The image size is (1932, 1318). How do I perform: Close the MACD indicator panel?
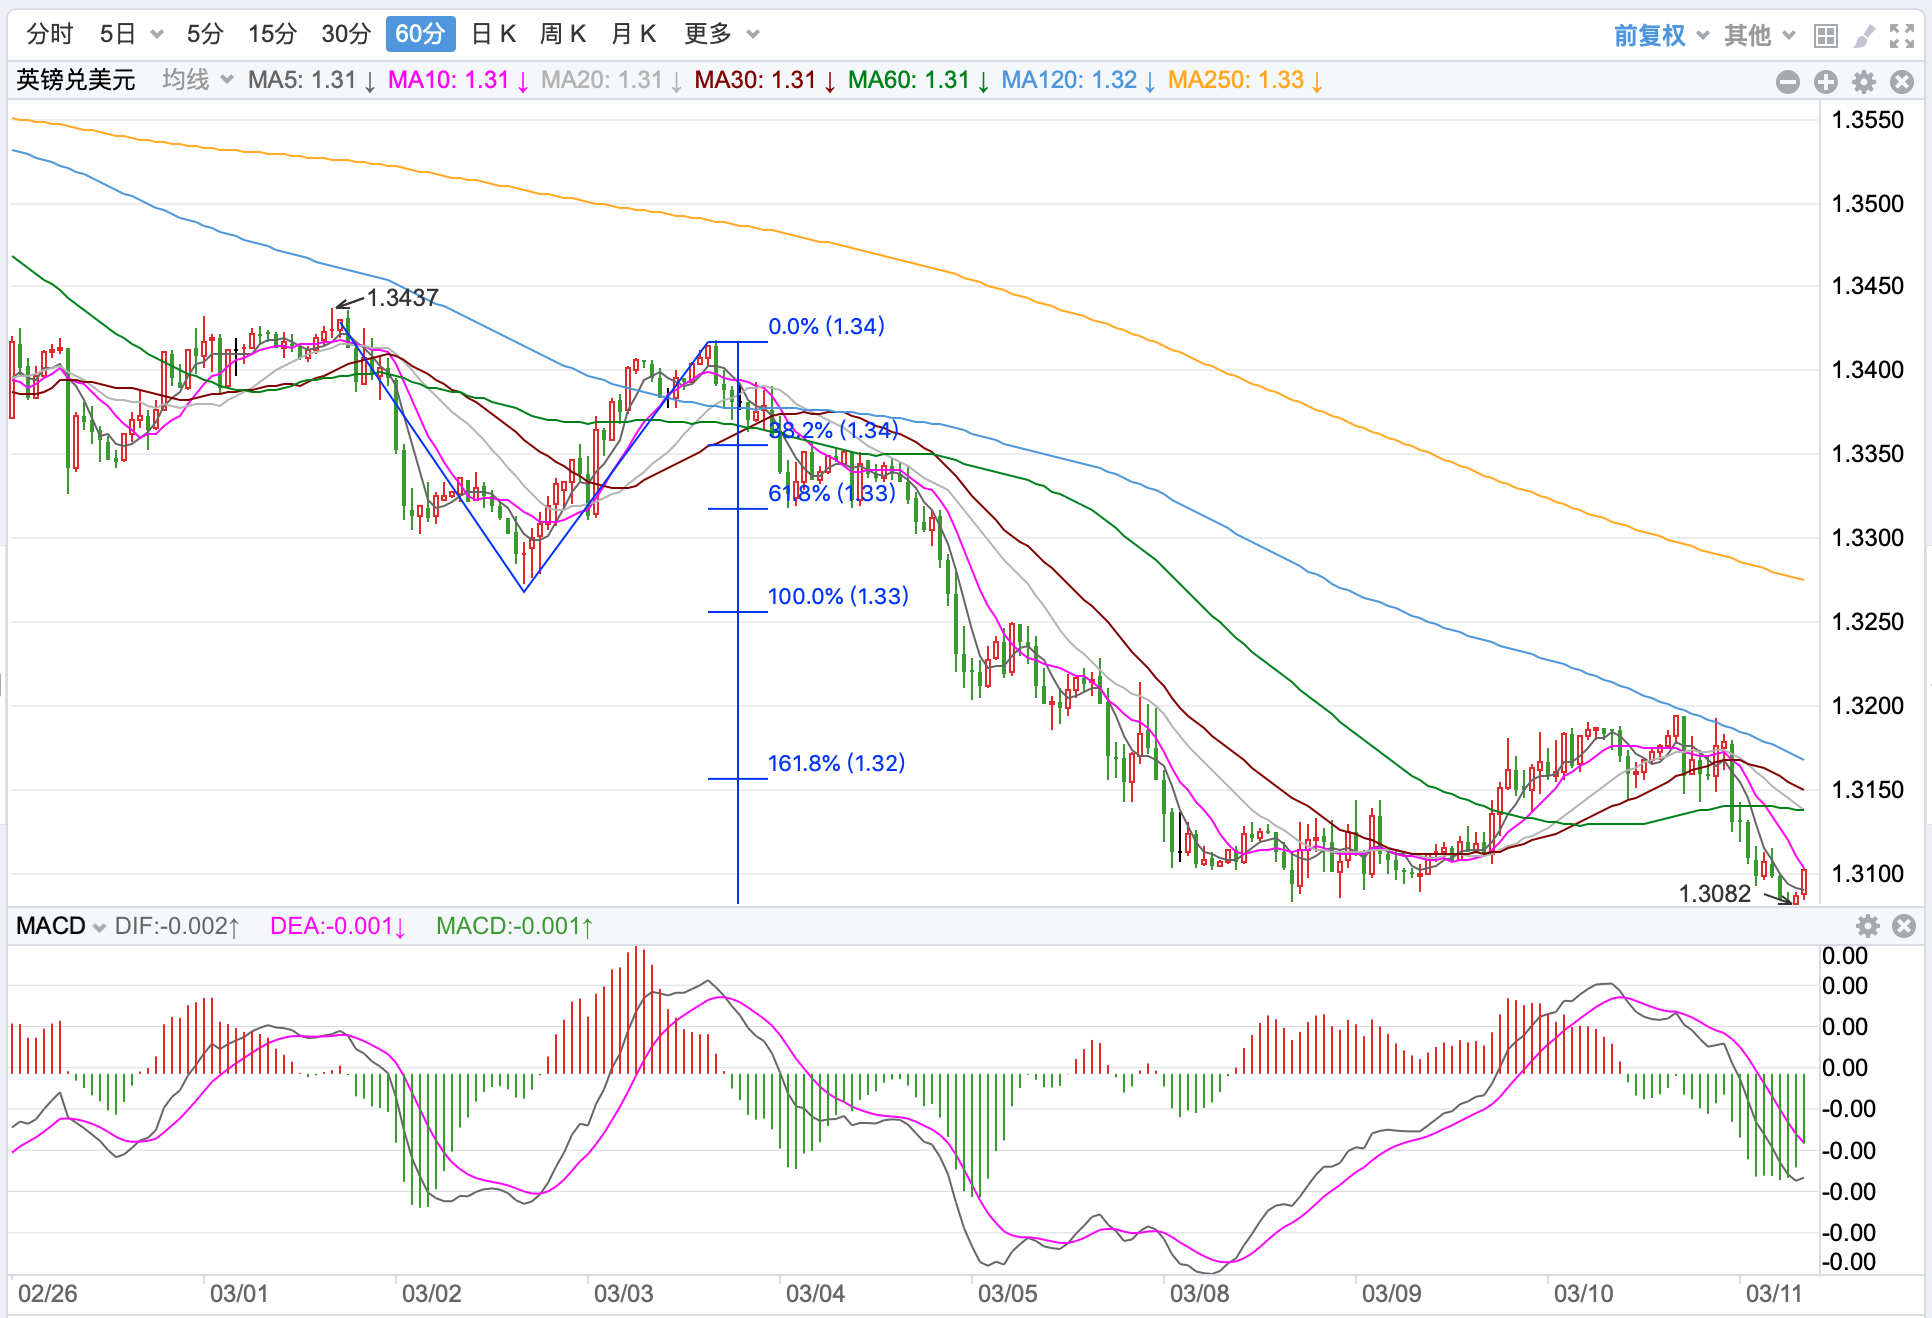click(x=1904, y=926)
